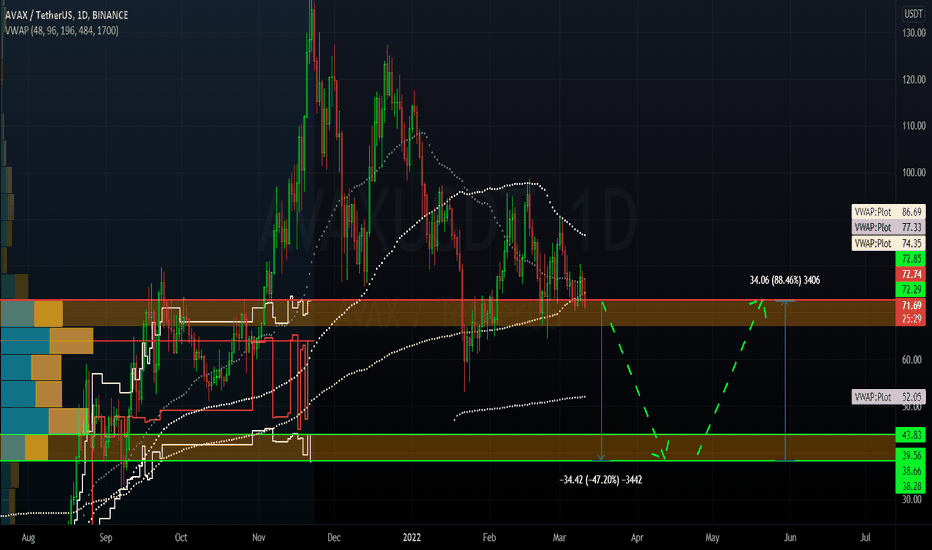Screen dimensions: 932x550
Task: Click the red 72.74 price label
Action: [911, 274]
